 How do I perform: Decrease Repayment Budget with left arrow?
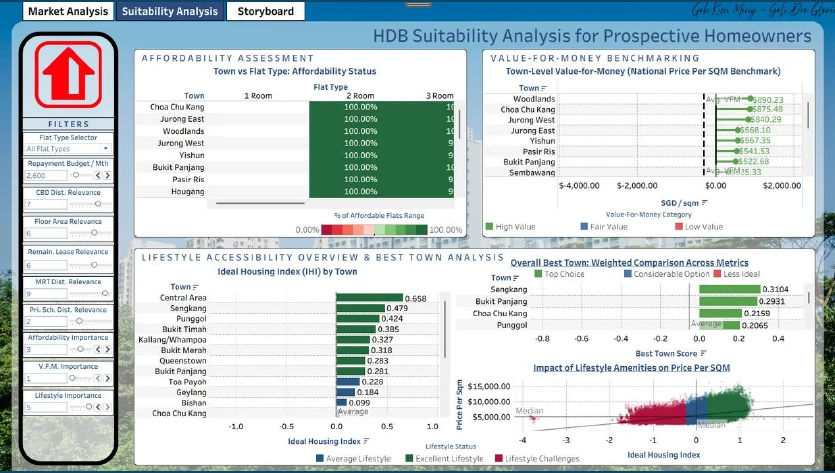[x=98, y=175]
